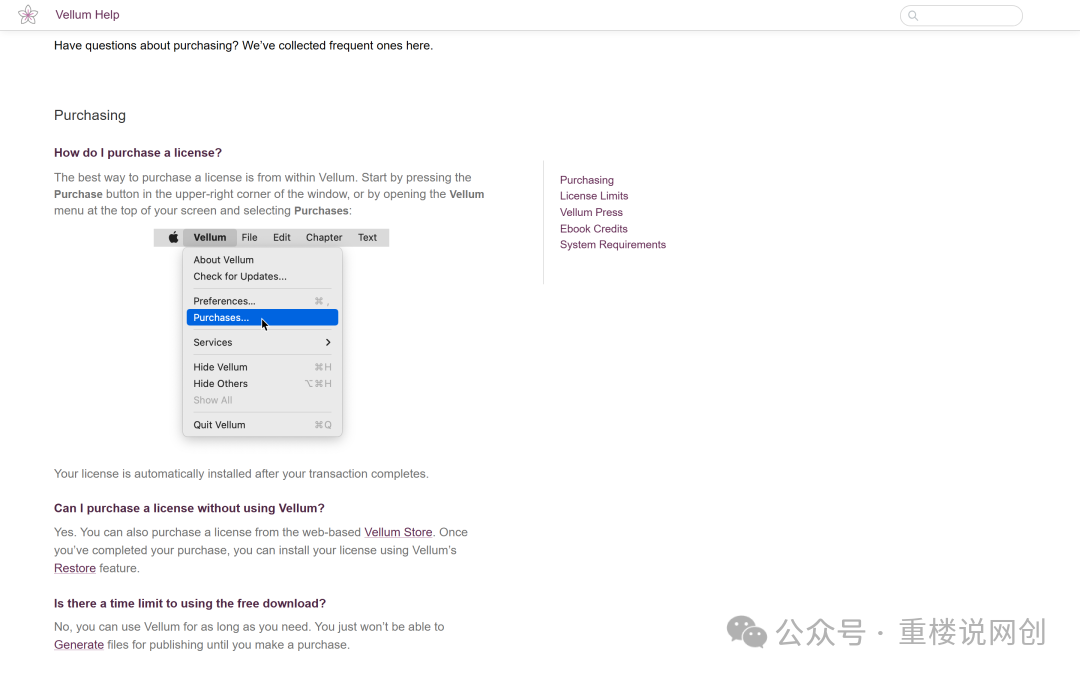Open the File menu in menu bar image

249,237
